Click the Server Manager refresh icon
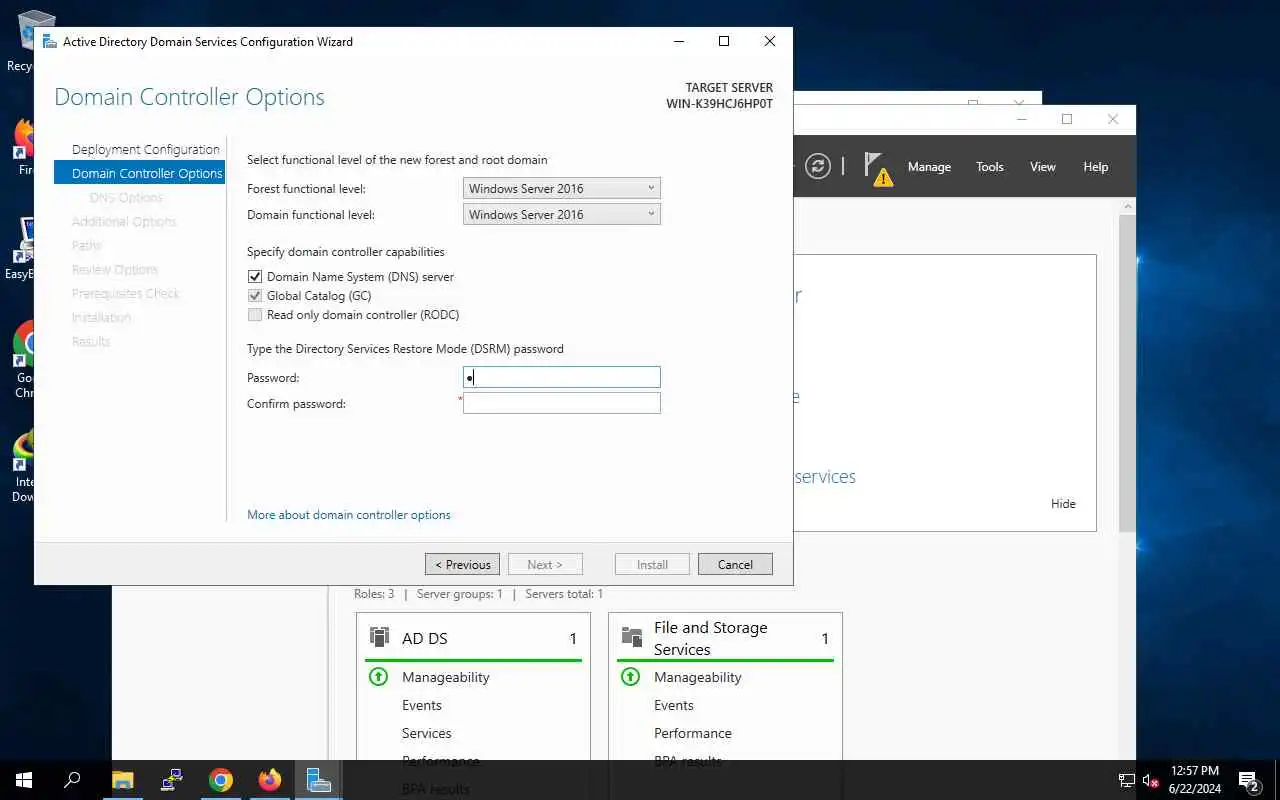Image resolution: width=1280 pixels, height=800 pixels. point(818,167)
